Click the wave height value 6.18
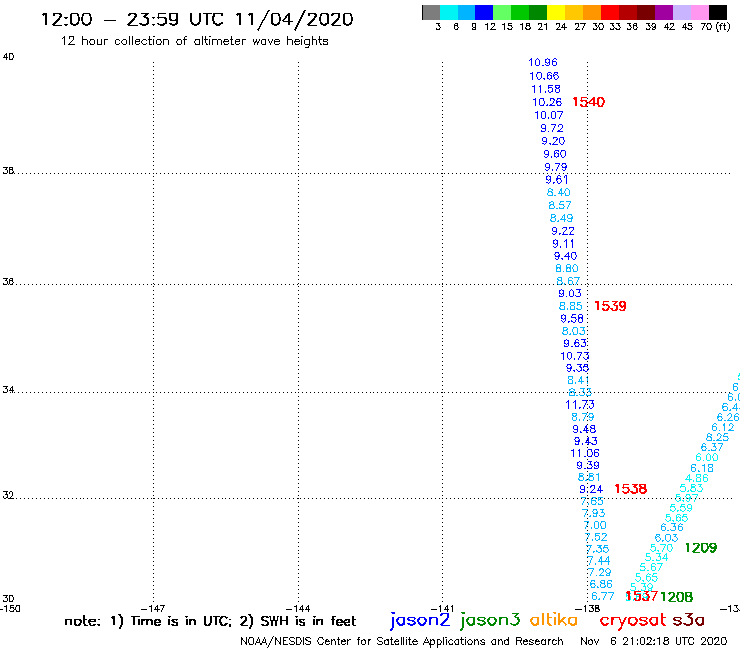The width and height of the screenshot is (740, 650). [702, 469]
